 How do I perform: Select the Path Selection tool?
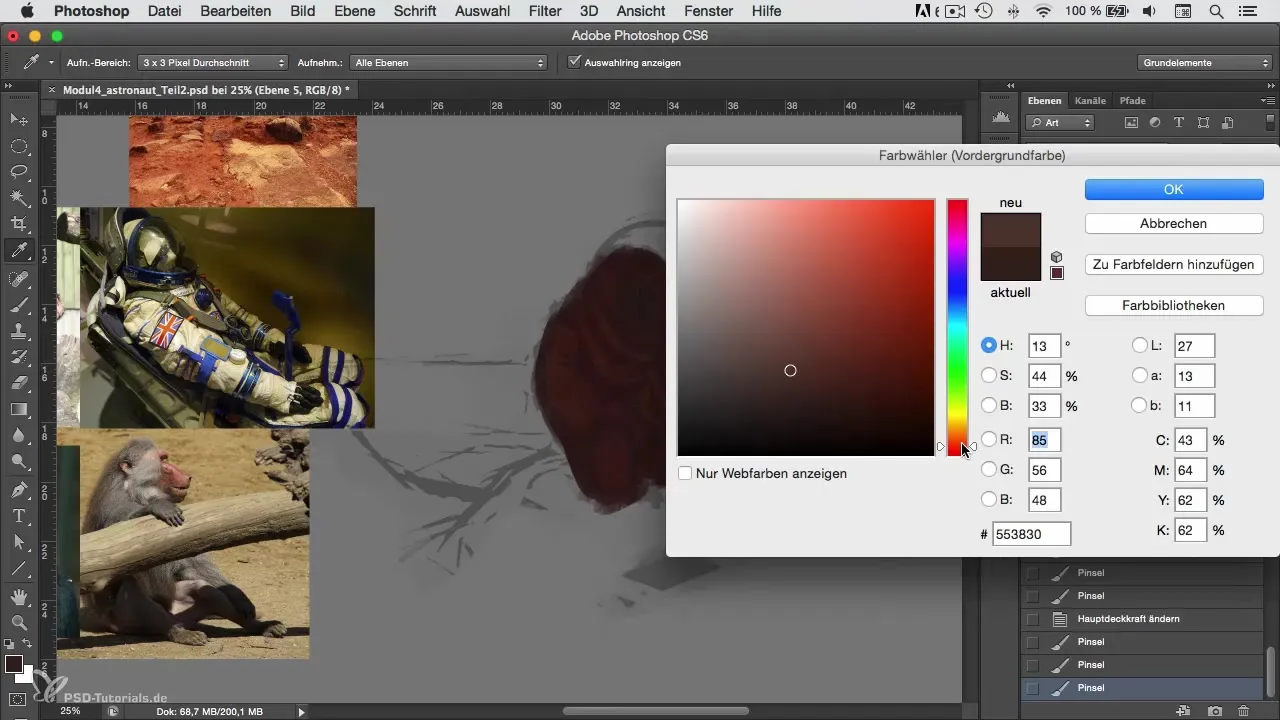click(19, 542)
